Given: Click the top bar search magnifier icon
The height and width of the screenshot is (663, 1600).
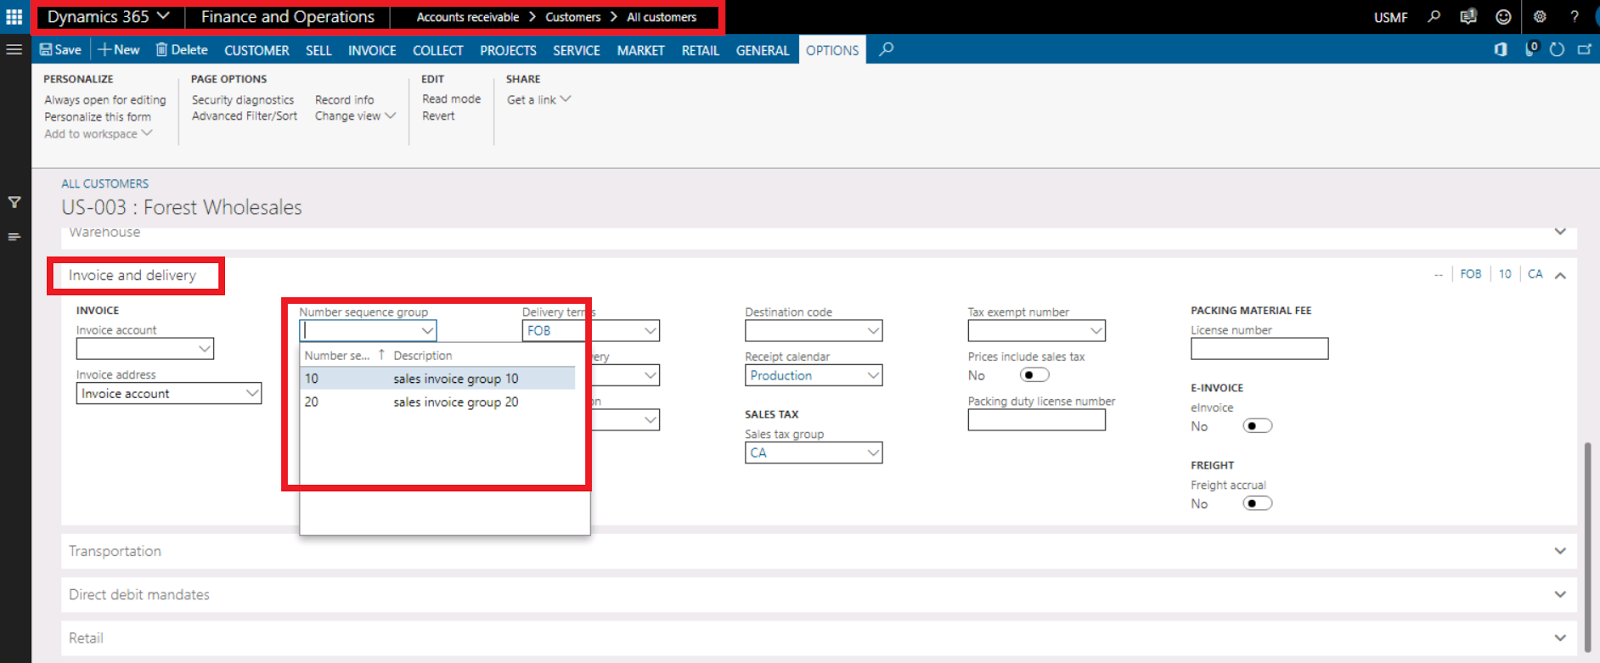Looking at the screenshot, I should pyautogui.click(x=1434, y=17).
